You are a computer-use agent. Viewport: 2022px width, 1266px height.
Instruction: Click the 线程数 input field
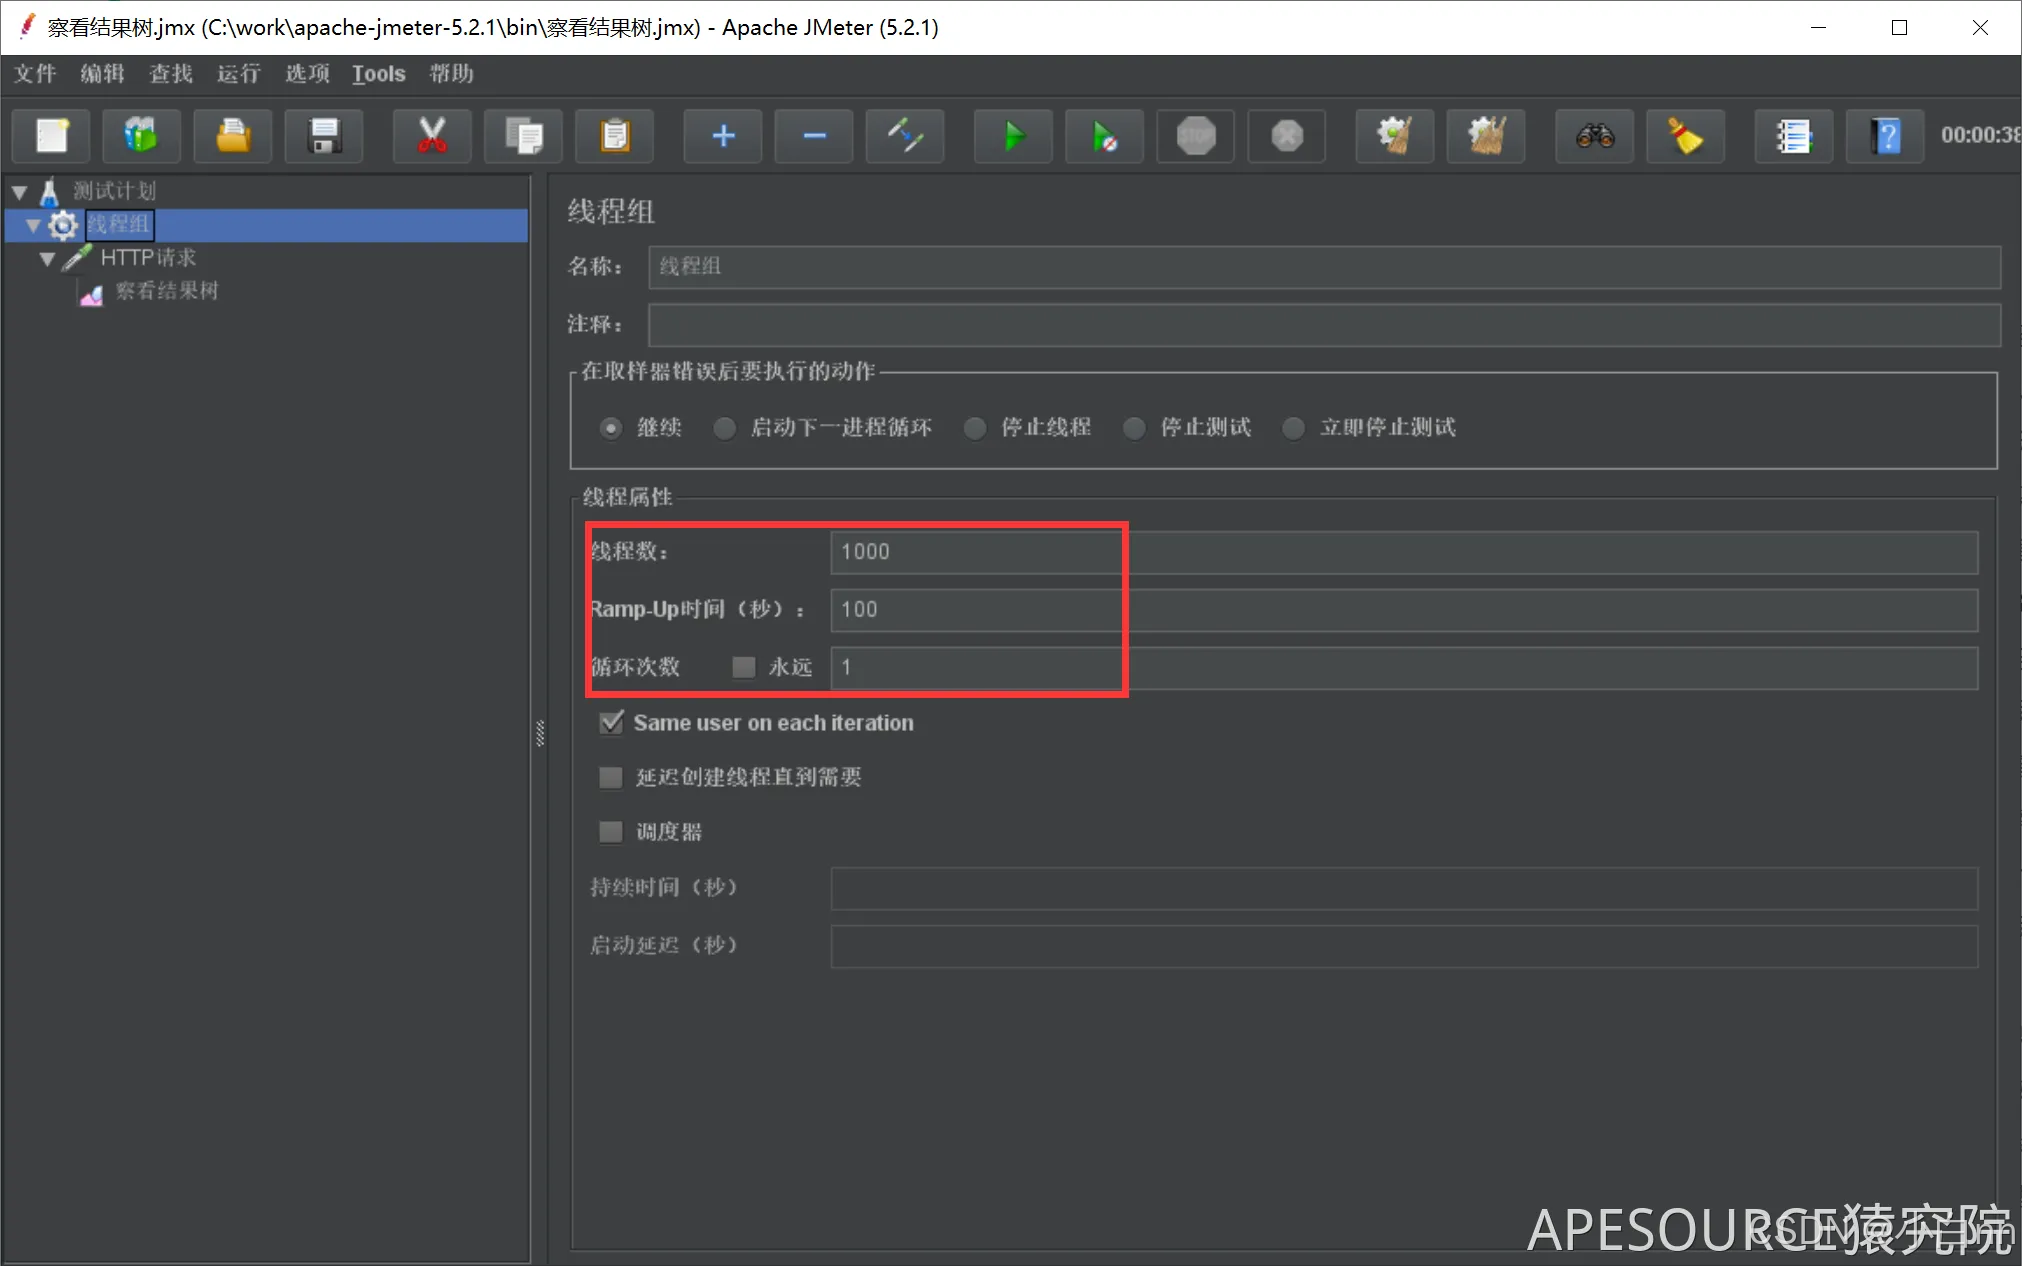(x=1400, y=552)
